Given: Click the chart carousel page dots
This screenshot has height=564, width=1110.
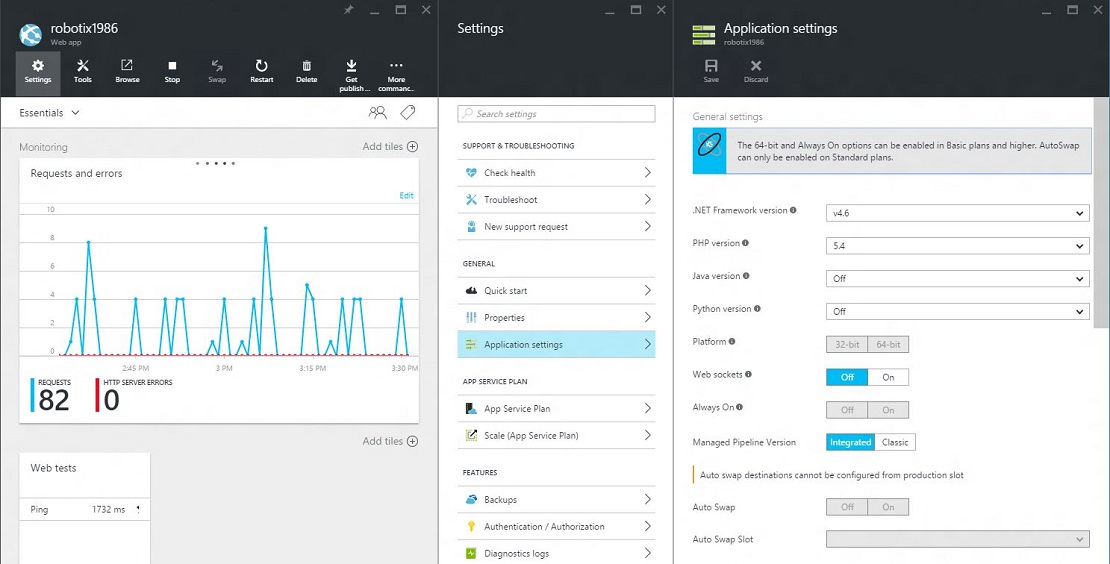Looking at the screenshot, I should tap(215, 163).
